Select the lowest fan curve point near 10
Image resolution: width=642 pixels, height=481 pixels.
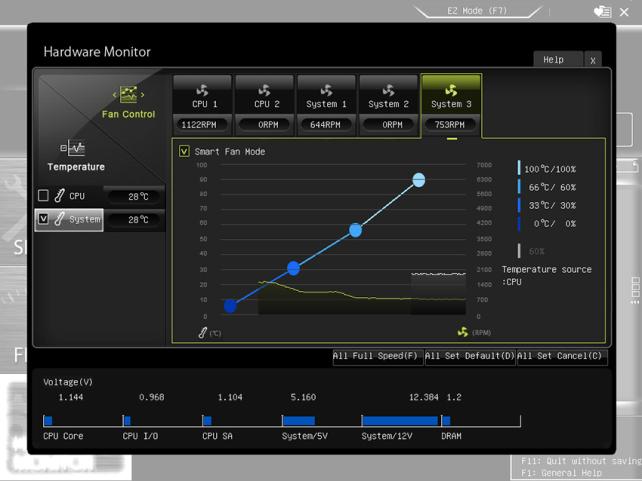click(x=230, y=306)
